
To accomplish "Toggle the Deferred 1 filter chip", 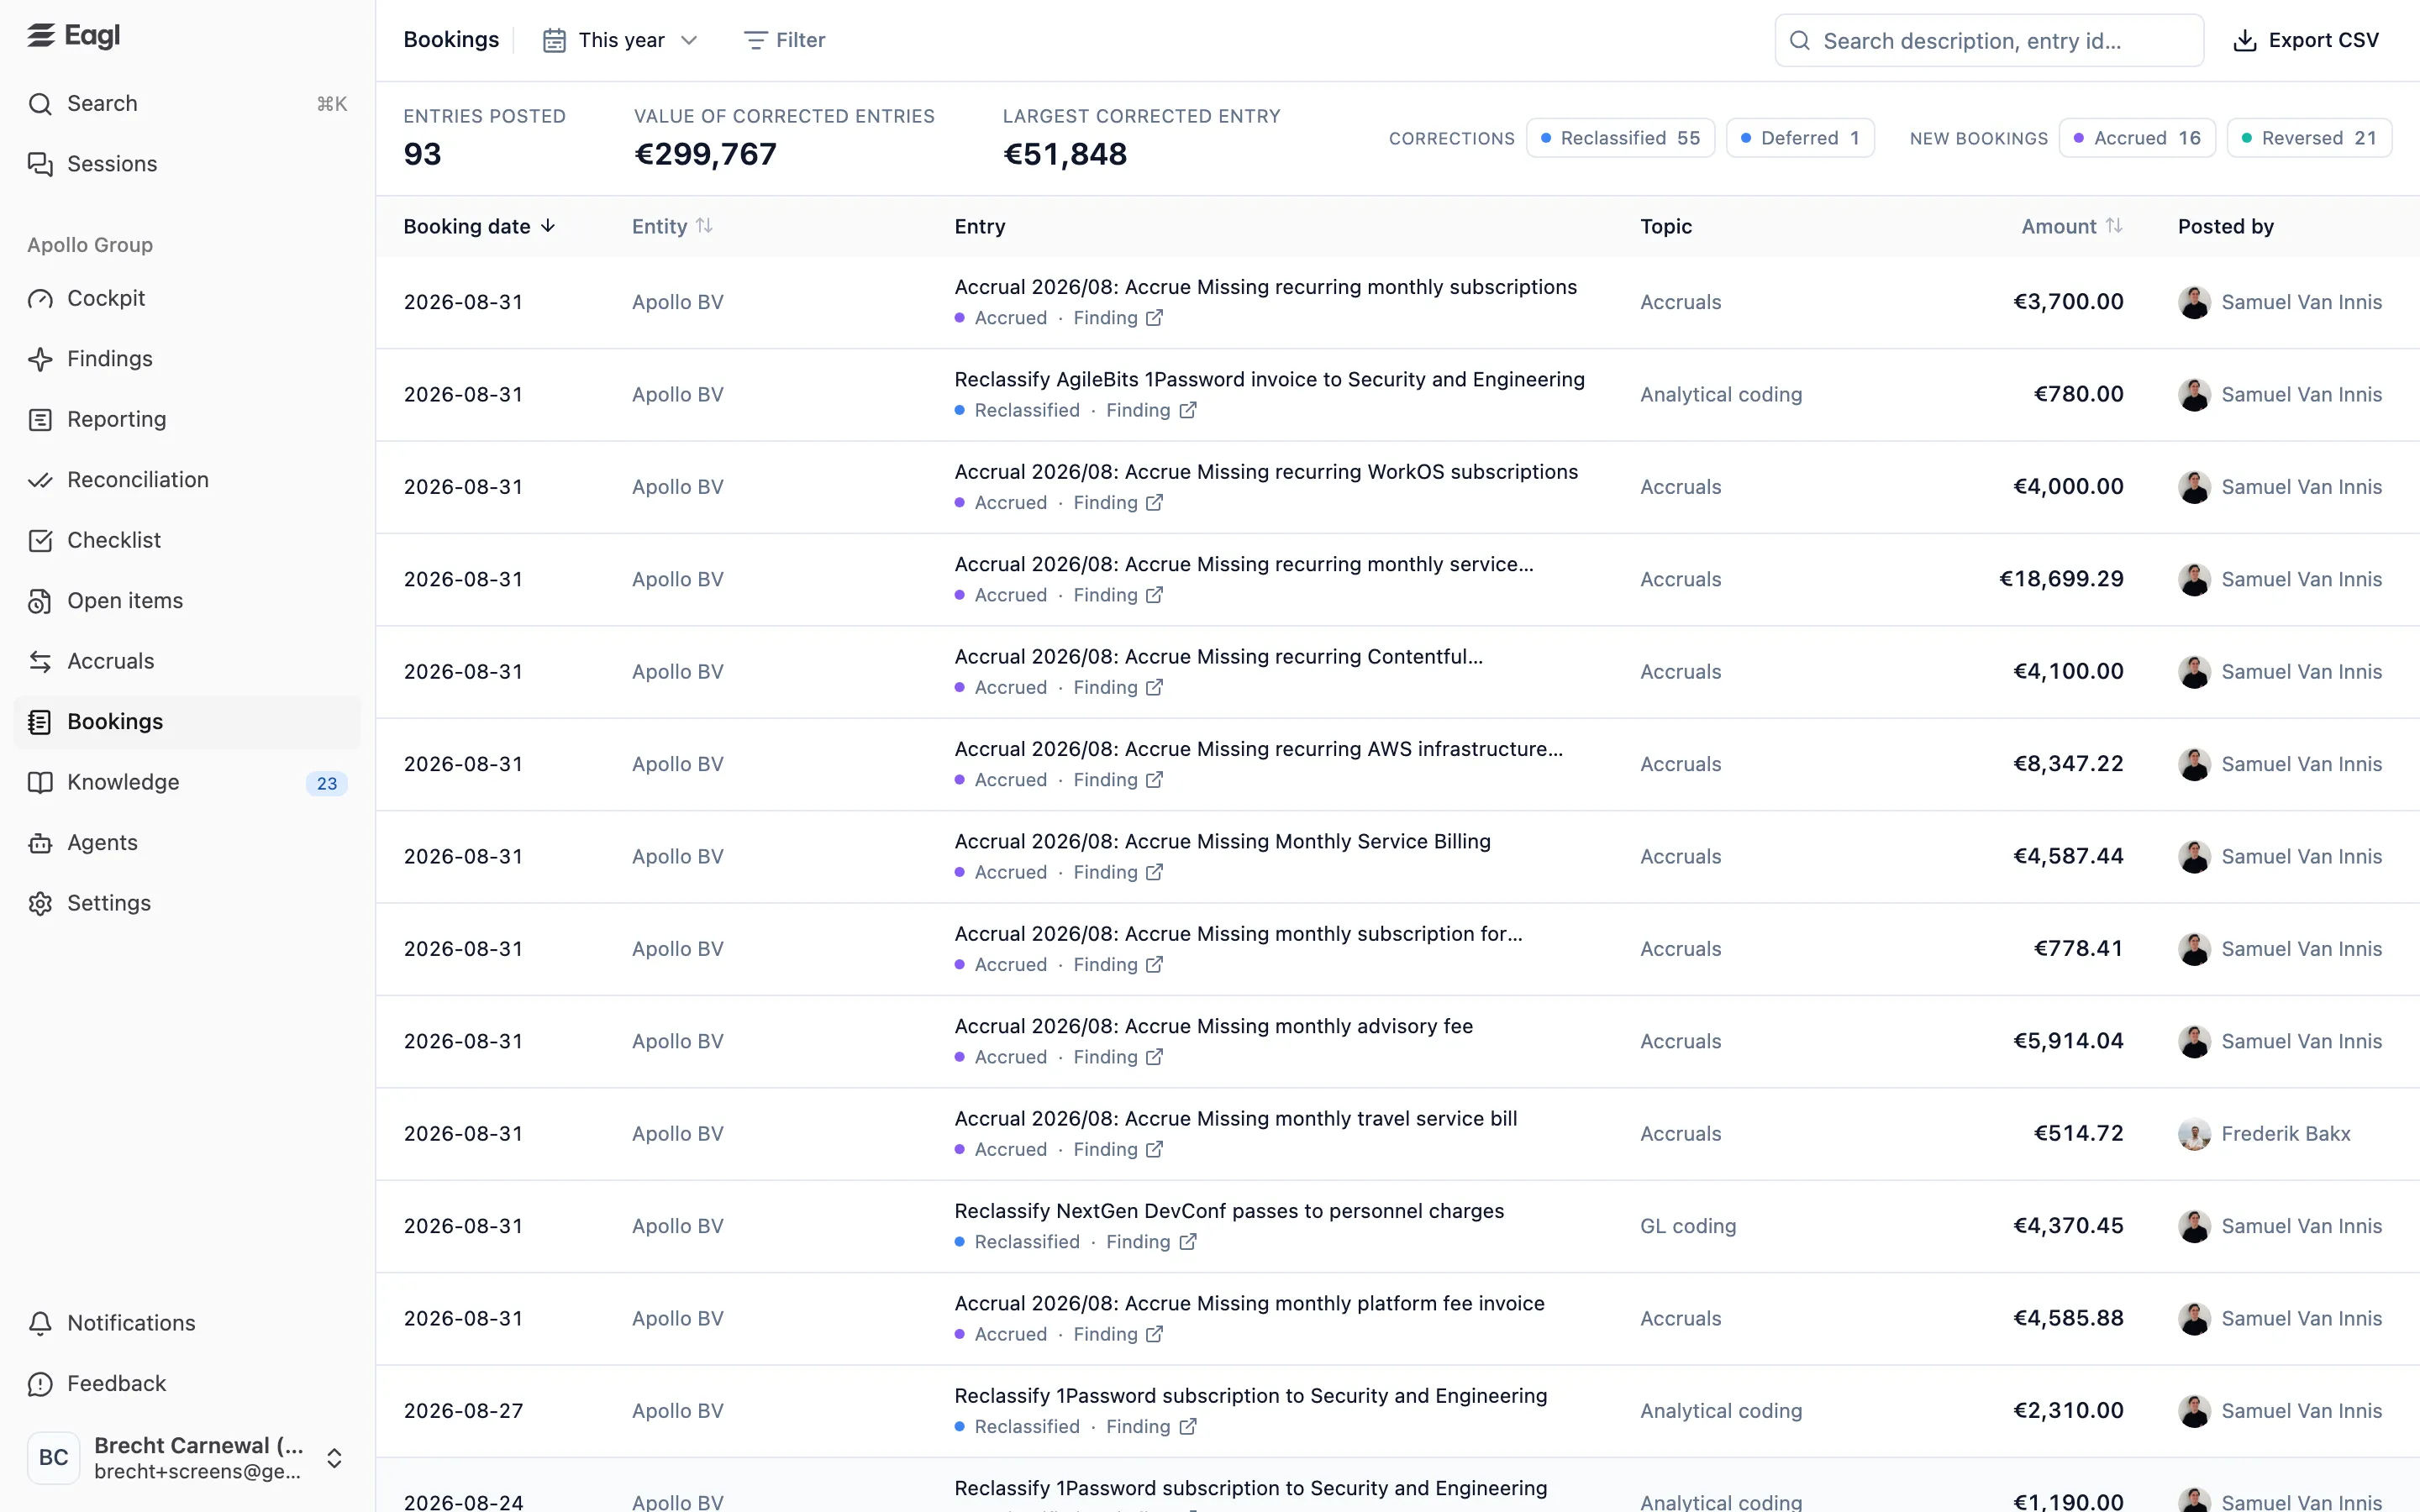I will [x=1800, y=138].
